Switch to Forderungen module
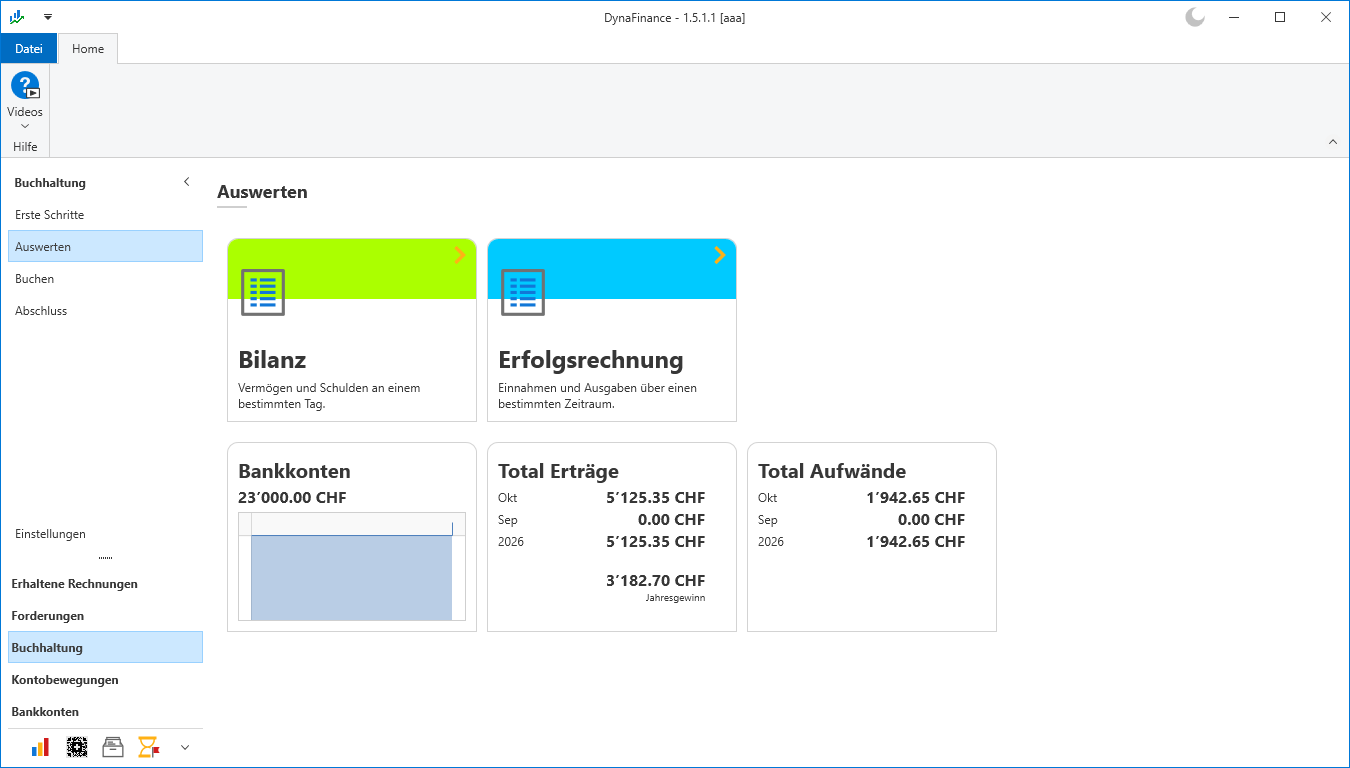1350x768 pixels. coord(105,616)
